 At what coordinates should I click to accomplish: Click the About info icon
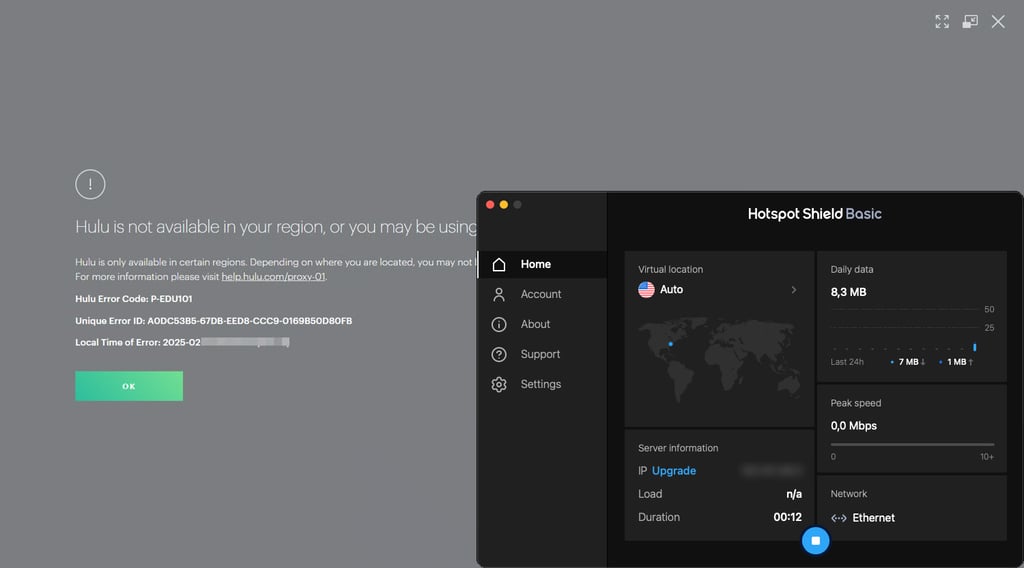499,324
